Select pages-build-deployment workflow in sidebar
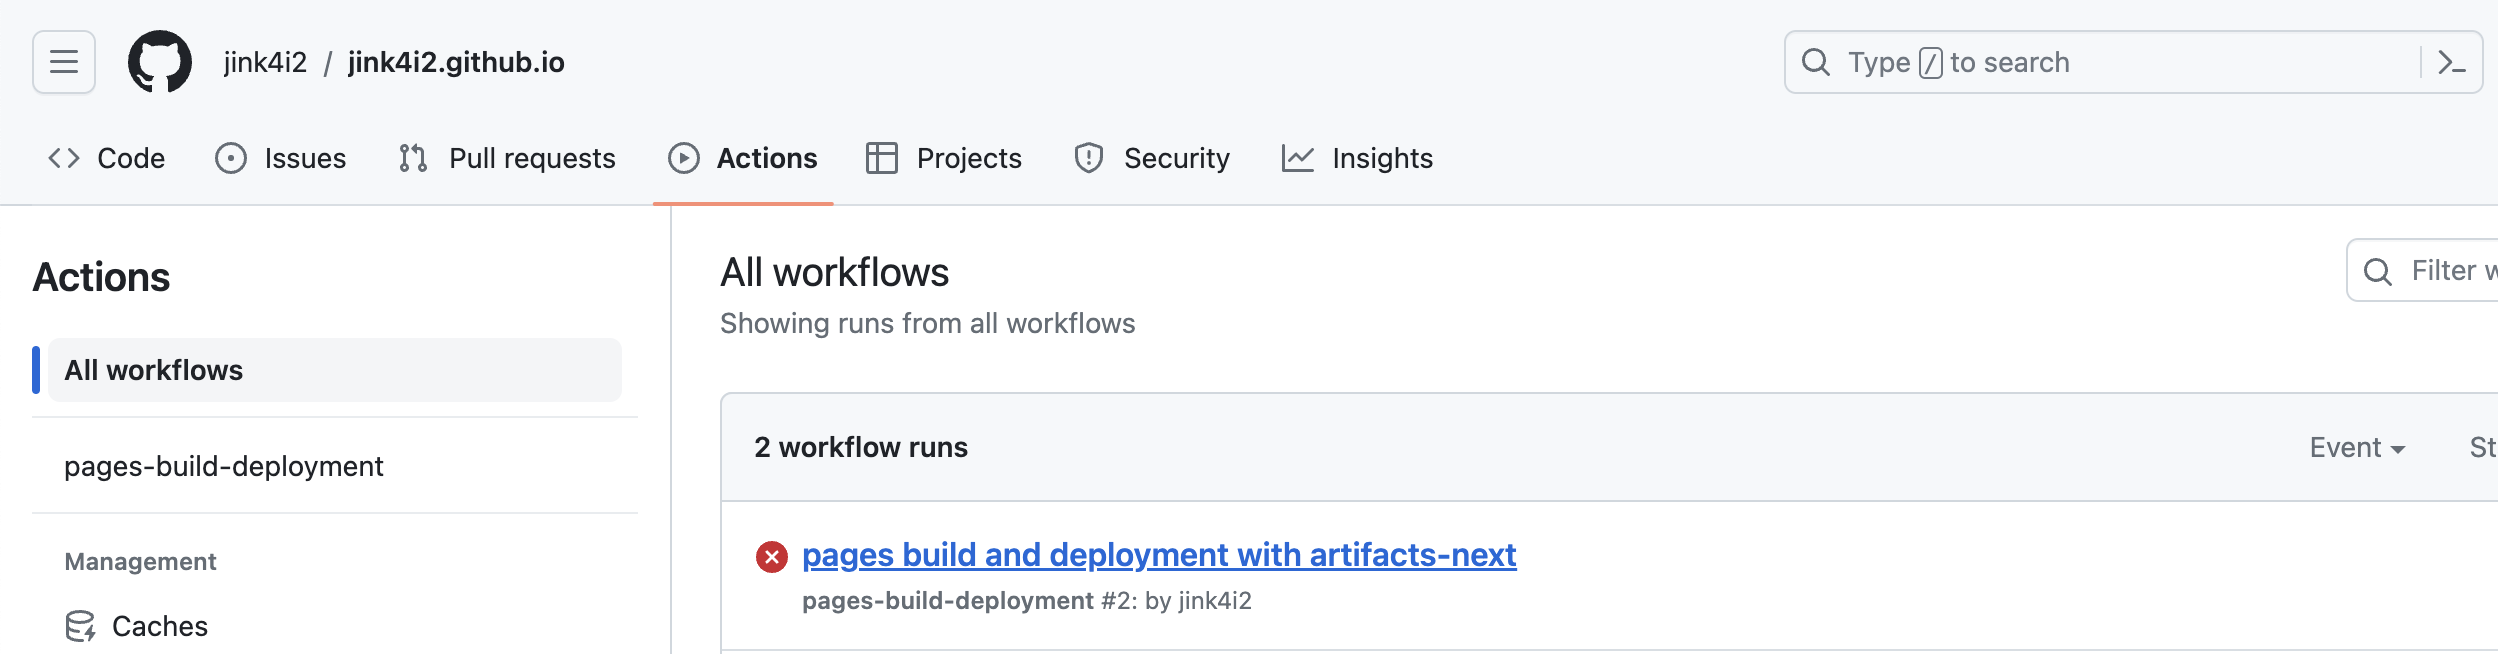The image size is (2498, 654). coord(224,466)
